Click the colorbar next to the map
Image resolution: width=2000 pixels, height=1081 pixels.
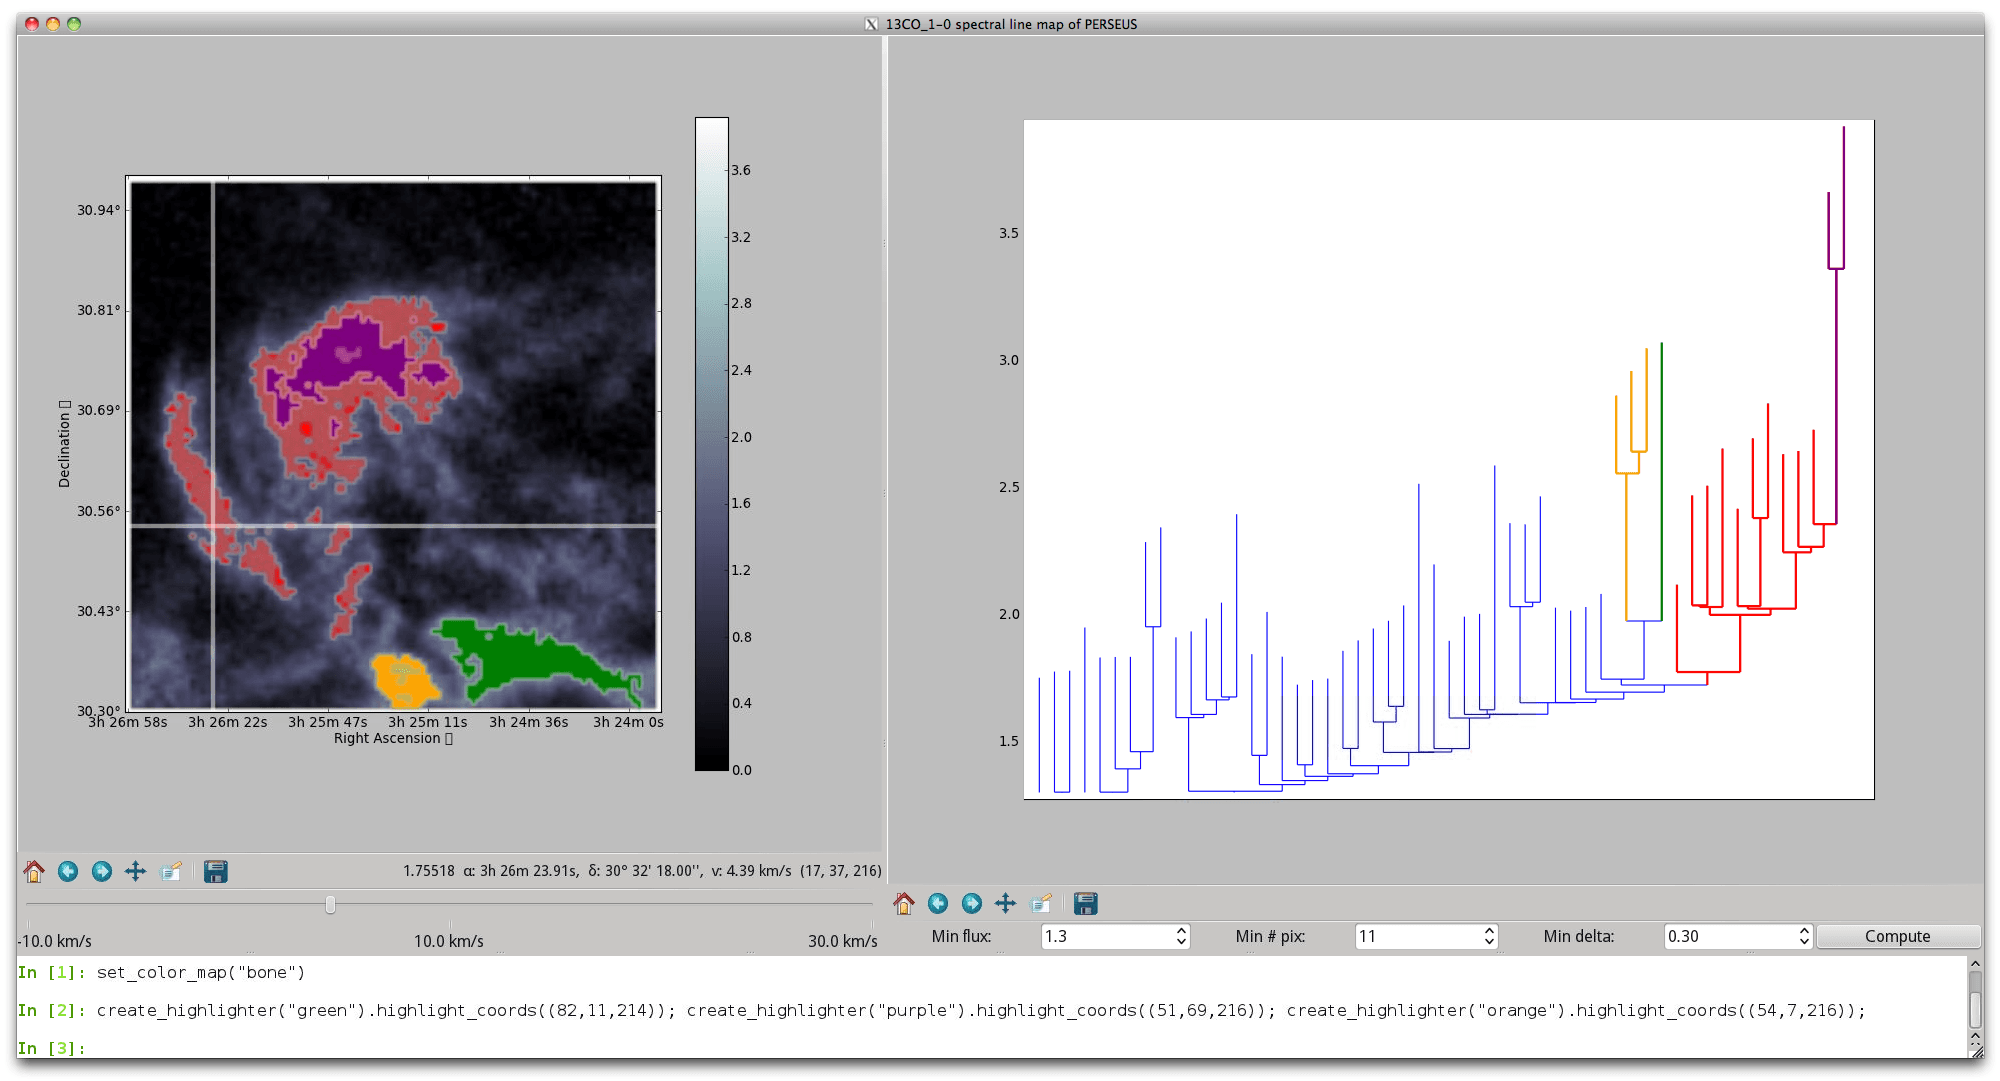point(712,444)
